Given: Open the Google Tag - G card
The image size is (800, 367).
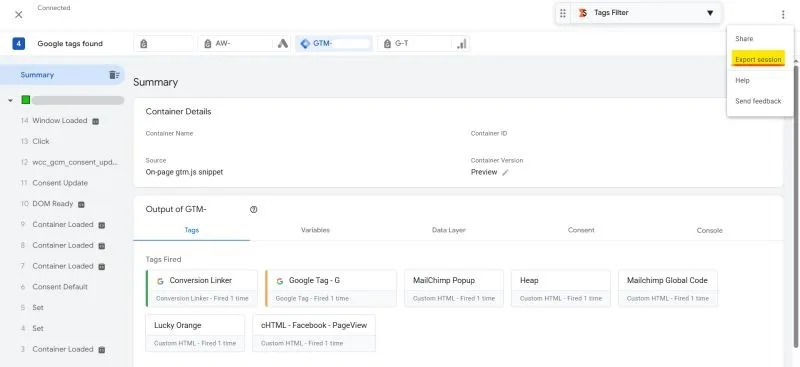Looking at the screenshot, I should 331,288.
